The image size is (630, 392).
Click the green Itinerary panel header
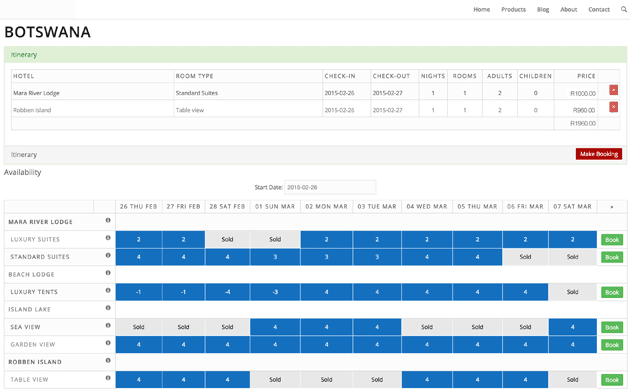[315, 55]
